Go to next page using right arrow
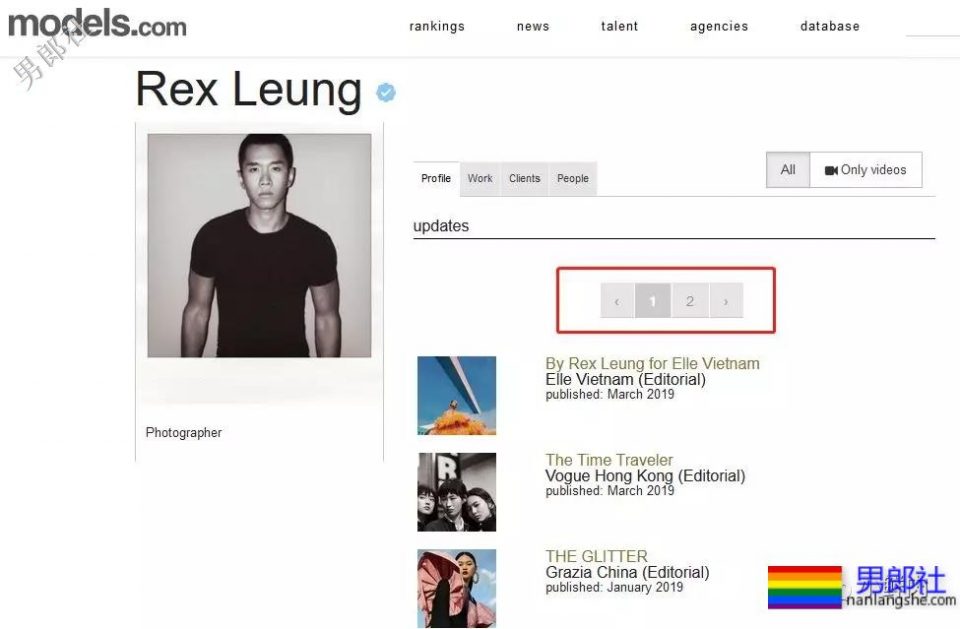 (x=726, y=301)
